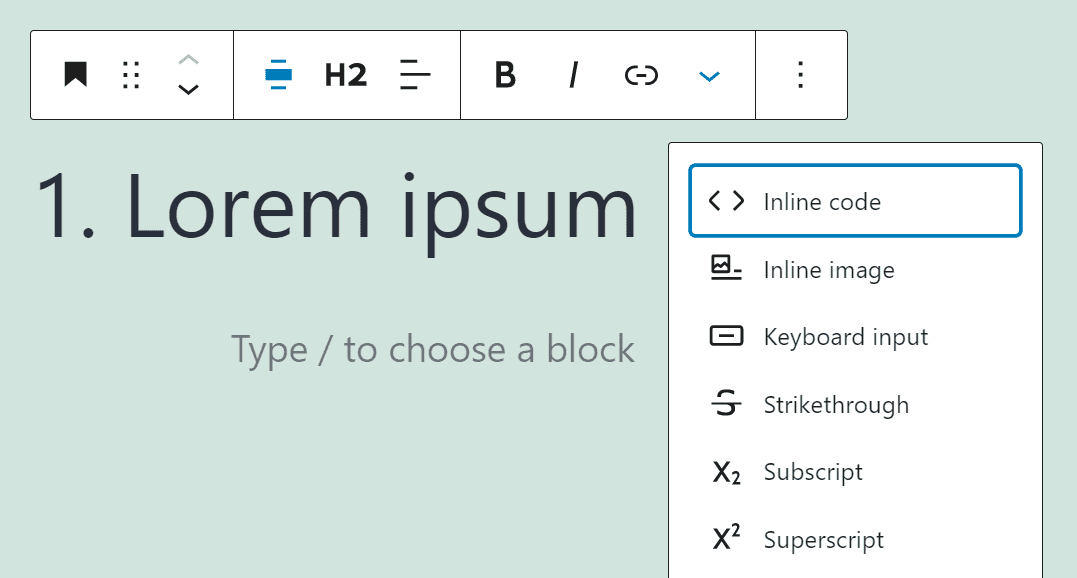Click the Subscript X2 icon
1077x578 pixels.
(725, 471)
